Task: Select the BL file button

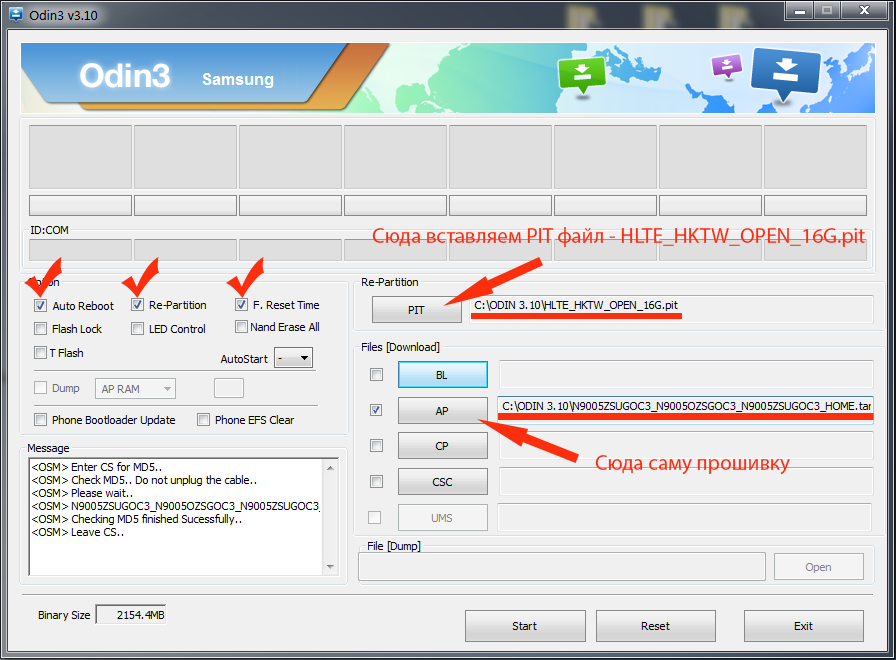Action: (442, 375)
